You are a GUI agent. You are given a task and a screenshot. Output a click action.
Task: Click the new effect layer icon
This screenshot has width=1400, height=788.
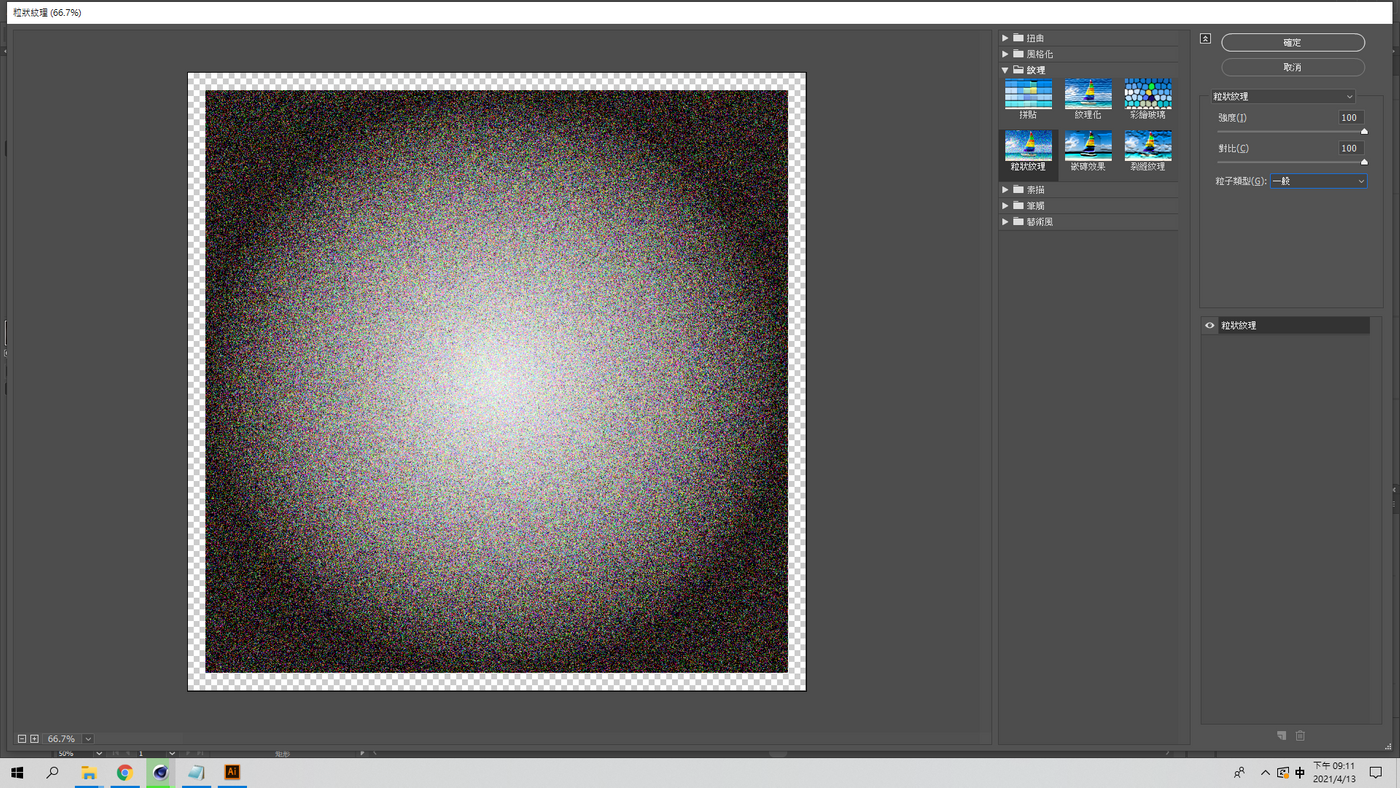coord(1281,736)
